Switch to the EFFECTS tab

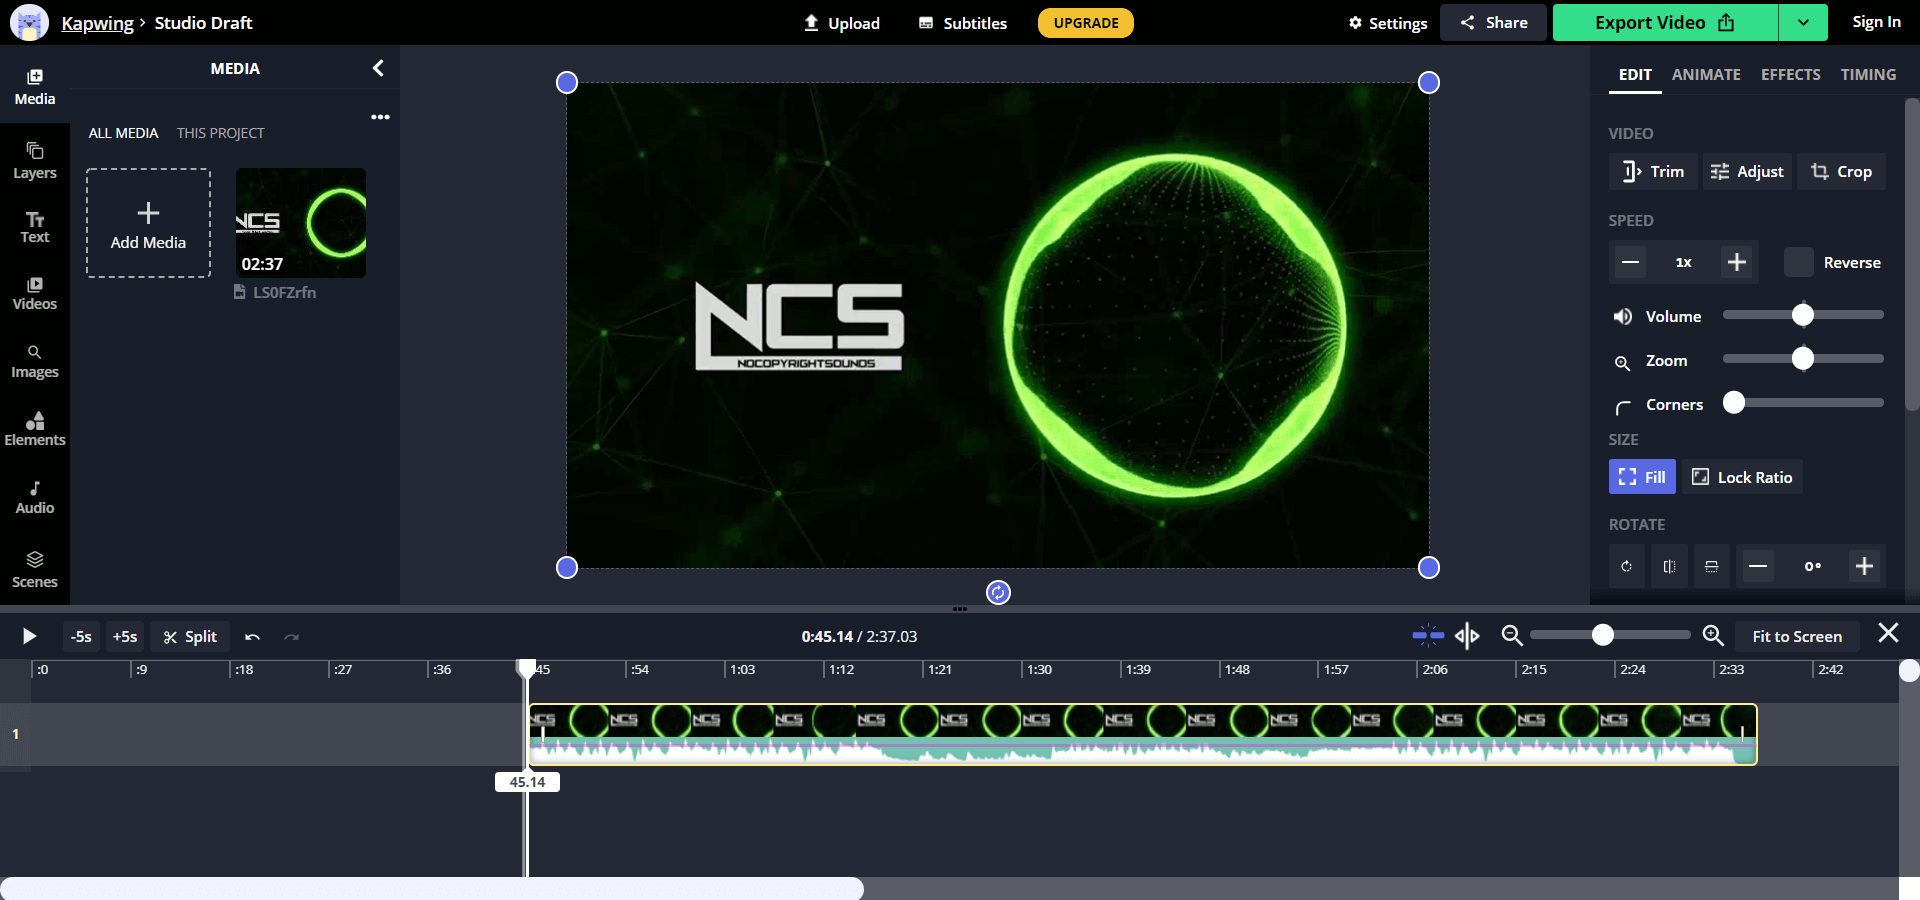pyautogui.click(x=1790, y=74)
